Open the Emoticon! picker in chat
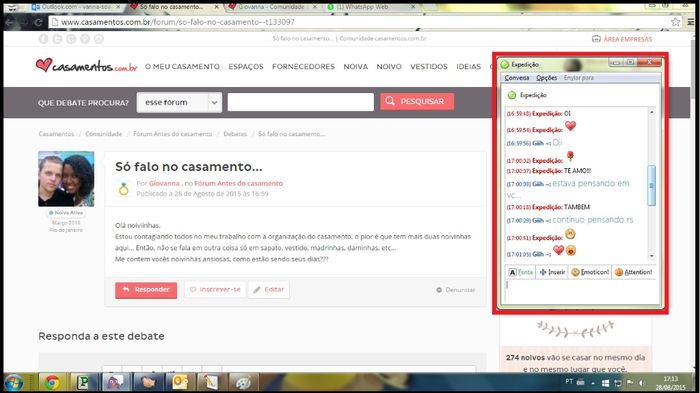This screenshot has width=700, height=393. 590,272
